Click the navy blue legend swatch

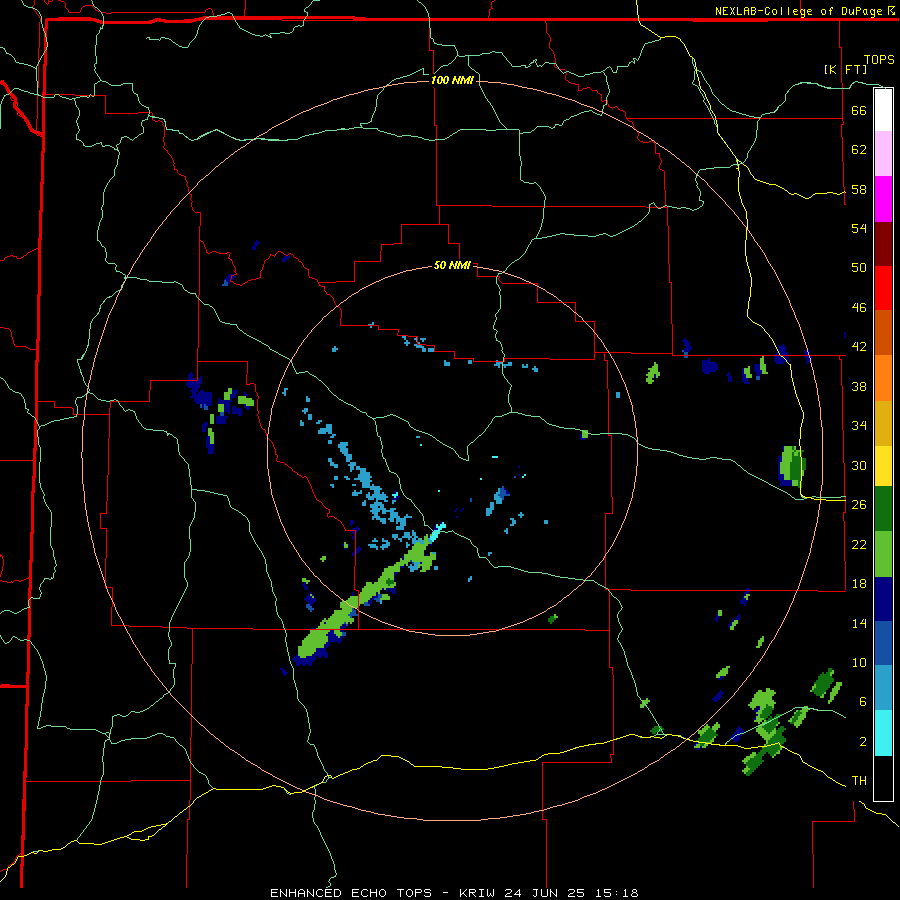(x=883, y=599)
